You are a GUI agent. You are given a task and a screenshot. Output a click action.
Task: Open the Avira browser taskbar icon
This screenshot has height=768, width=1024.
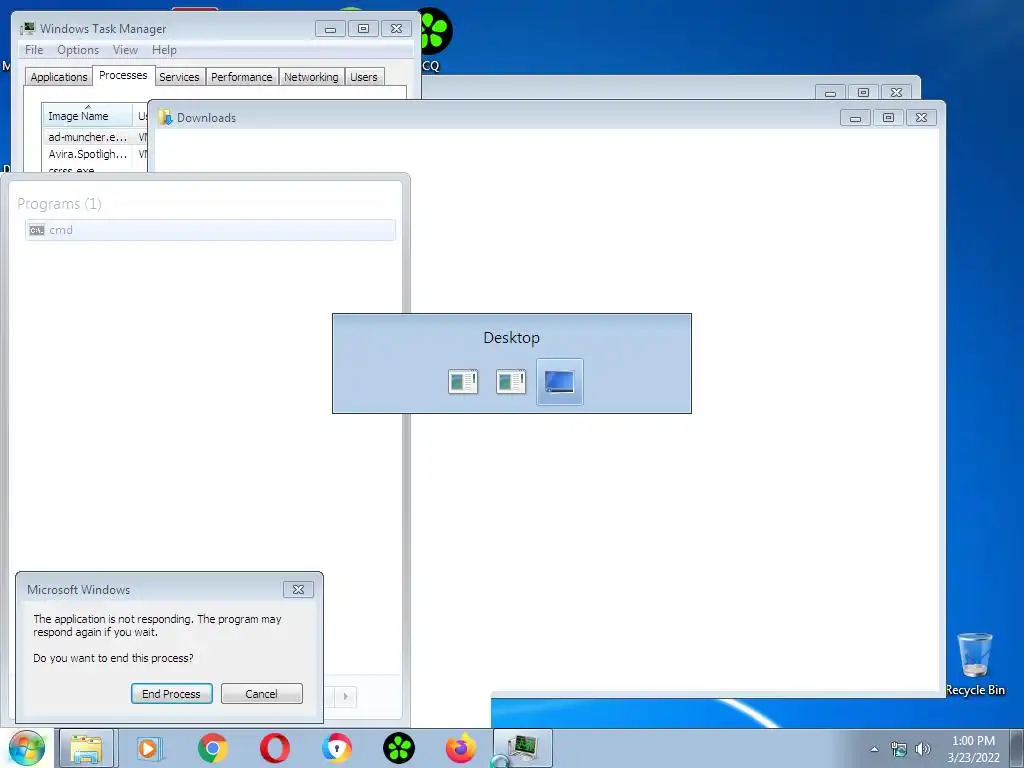tap(336, 748)
